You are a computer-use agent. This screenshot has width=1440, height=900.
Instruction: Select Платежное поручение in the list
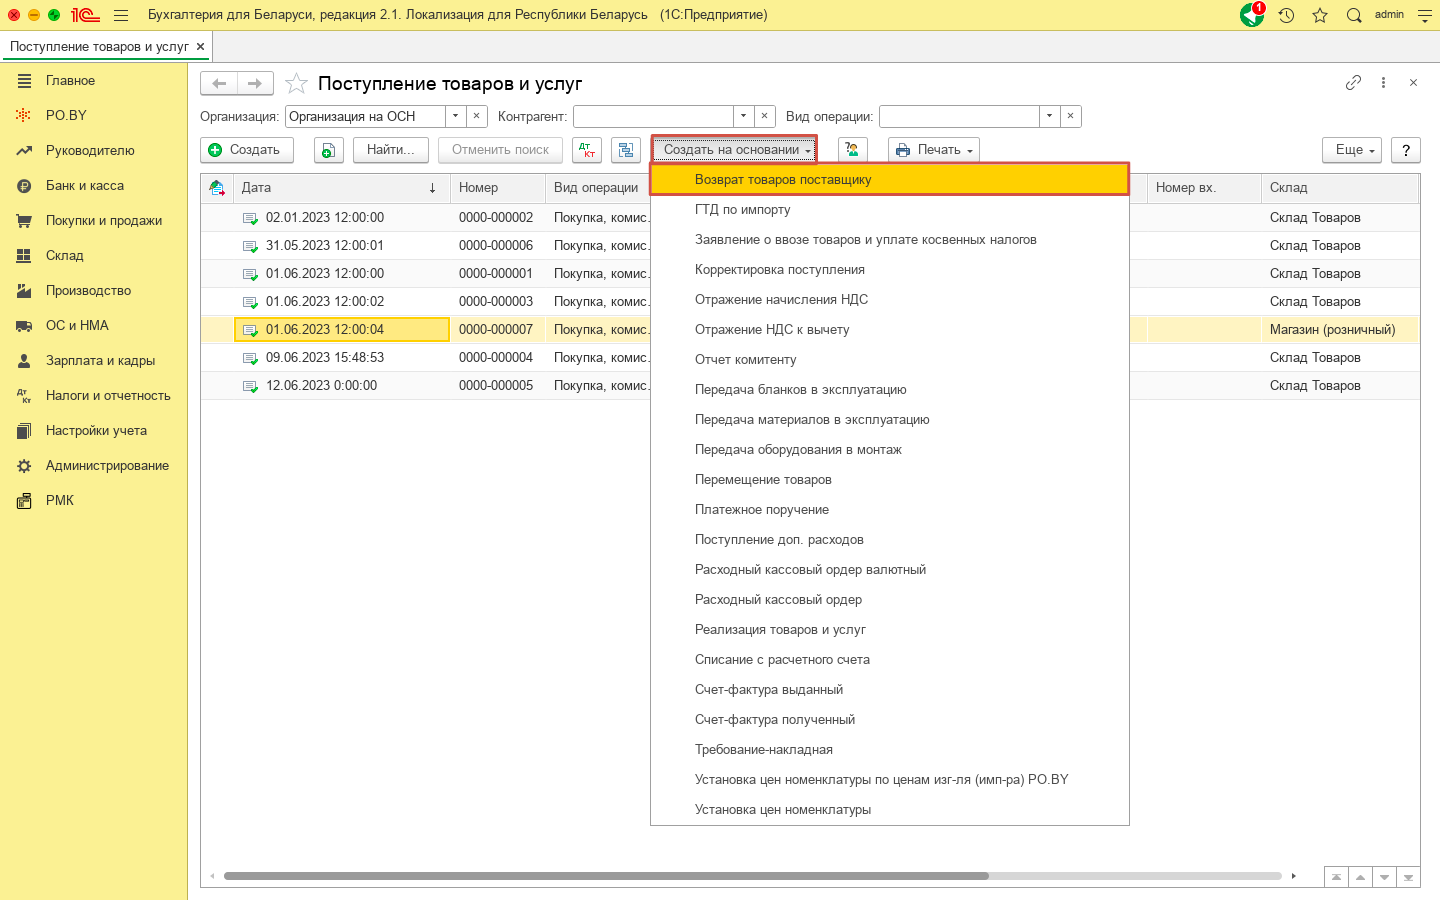point(761,510)
